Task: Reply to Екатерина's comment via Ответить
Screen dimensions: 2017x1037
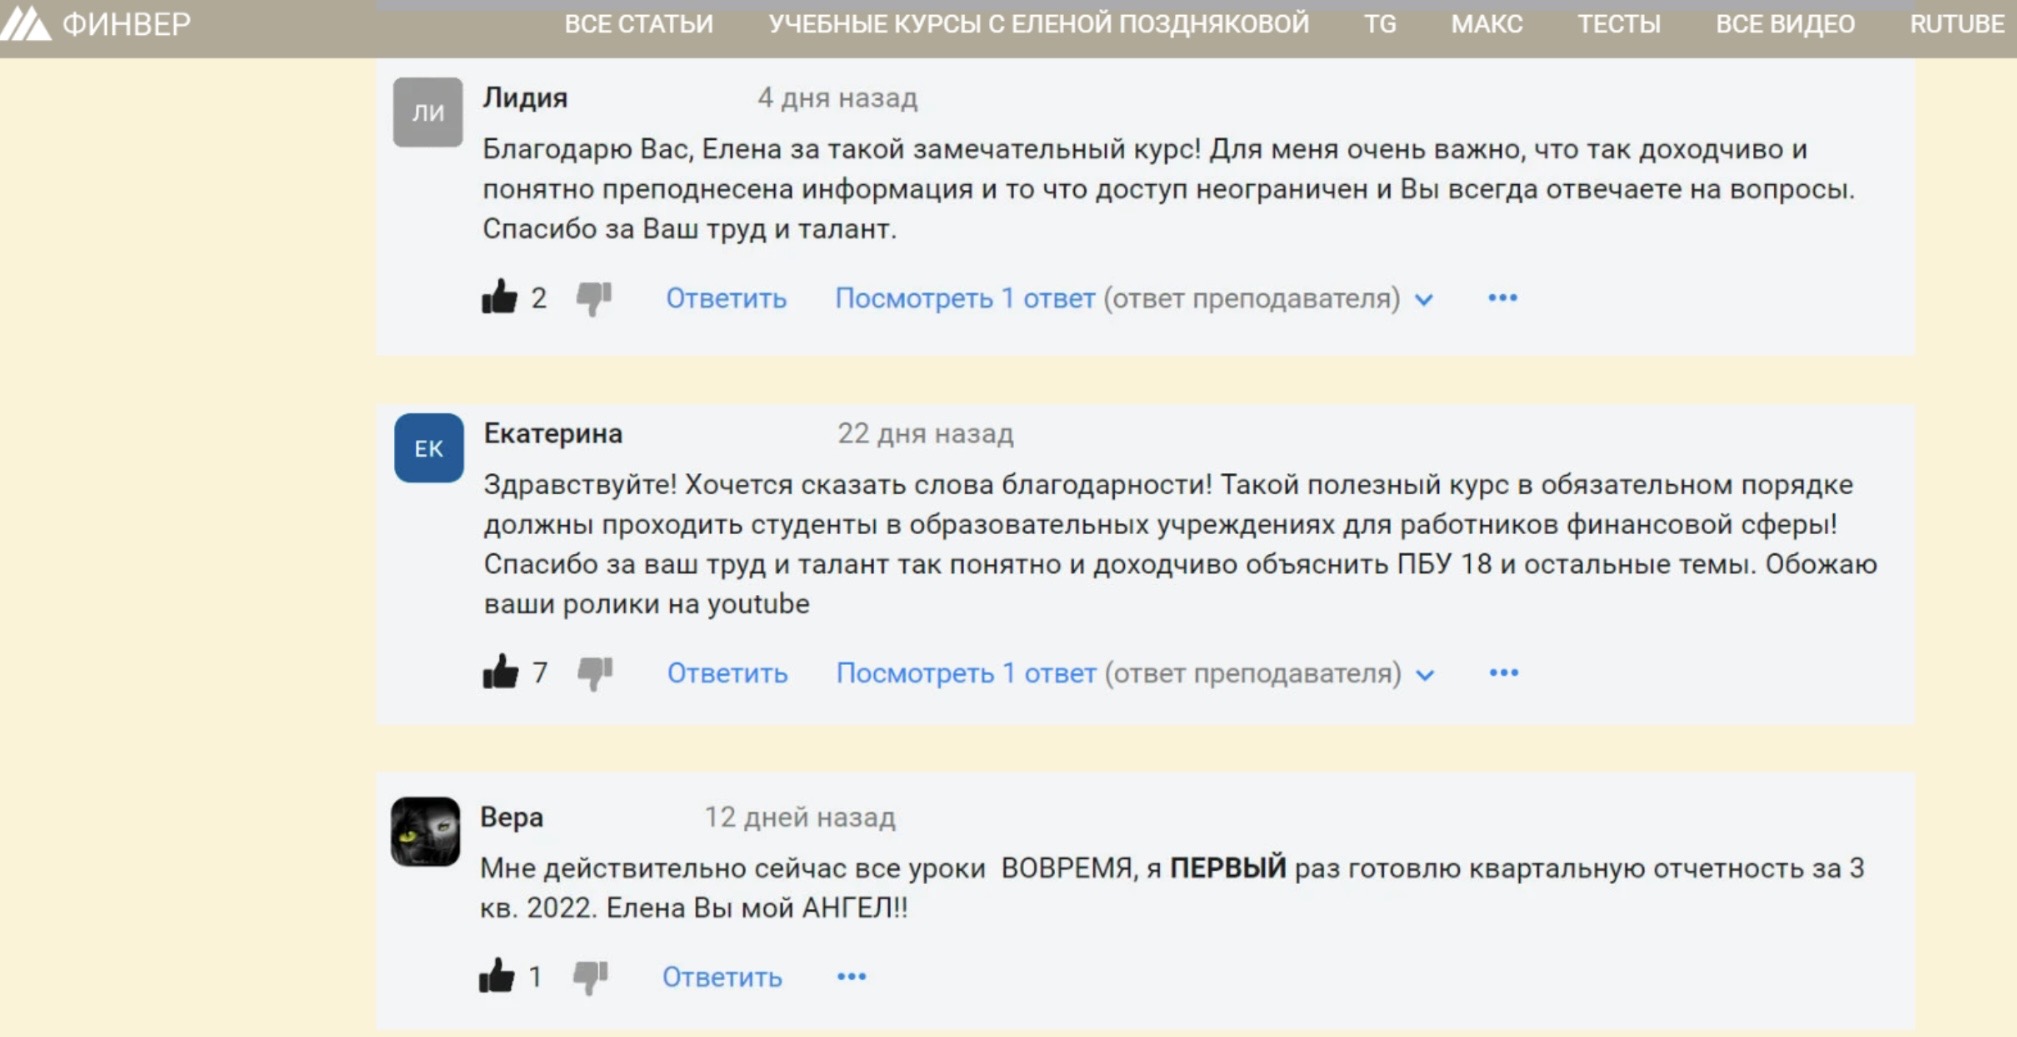Action: [727, 673]
